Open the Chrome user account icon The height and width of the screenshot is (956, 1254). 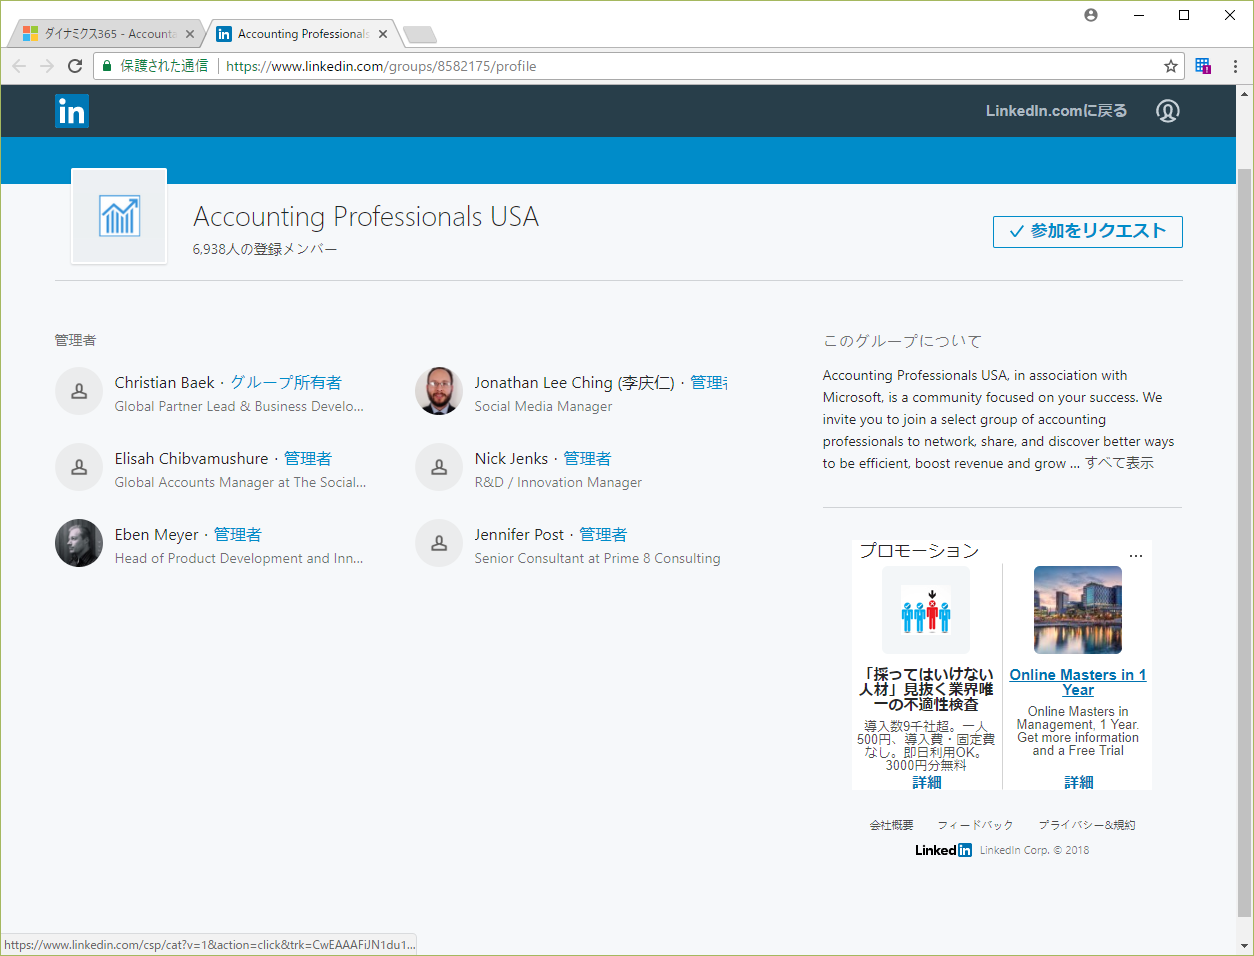click(1091, 15)
